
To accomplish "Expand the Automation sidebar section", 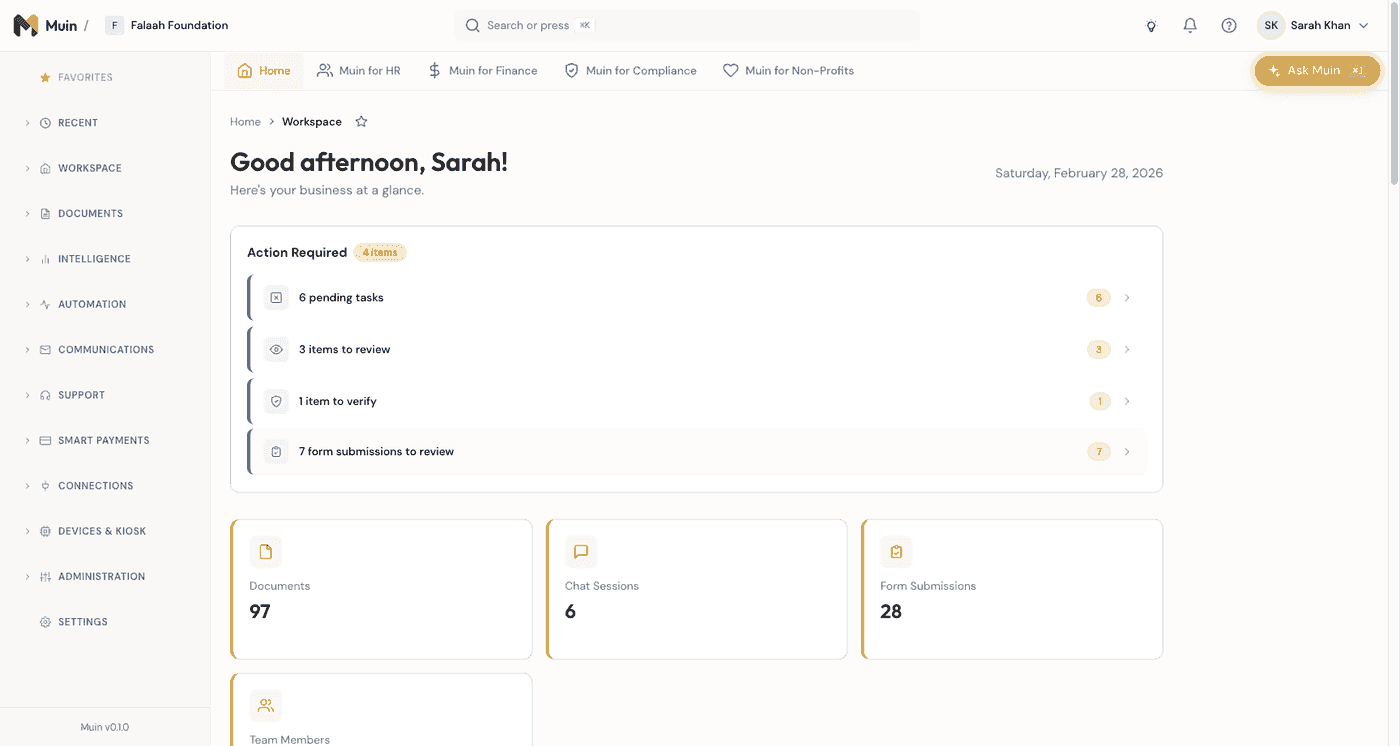I will click(x=28, y=305).
